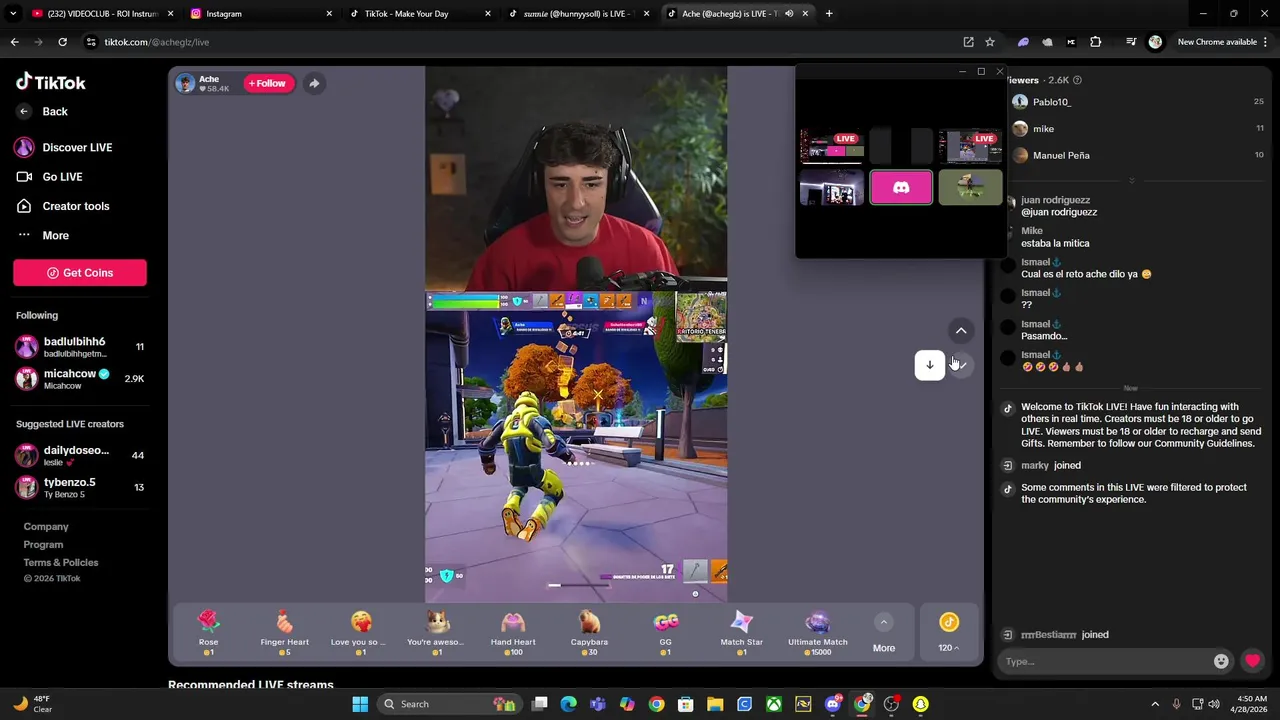The height and width of the screenshot is (720, 1280).
Task: Switch to the Instagram tab
Action: [x=260, y=14]
